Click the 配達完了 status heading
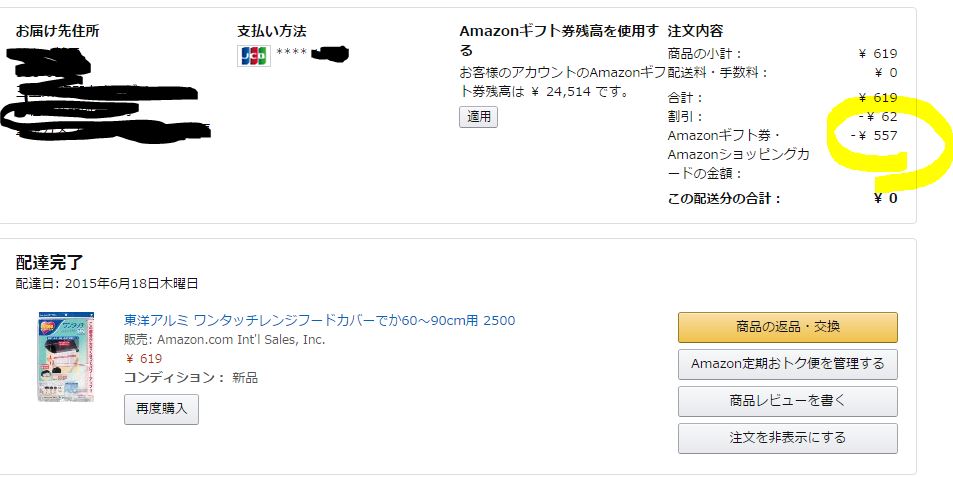 point(49,263)
